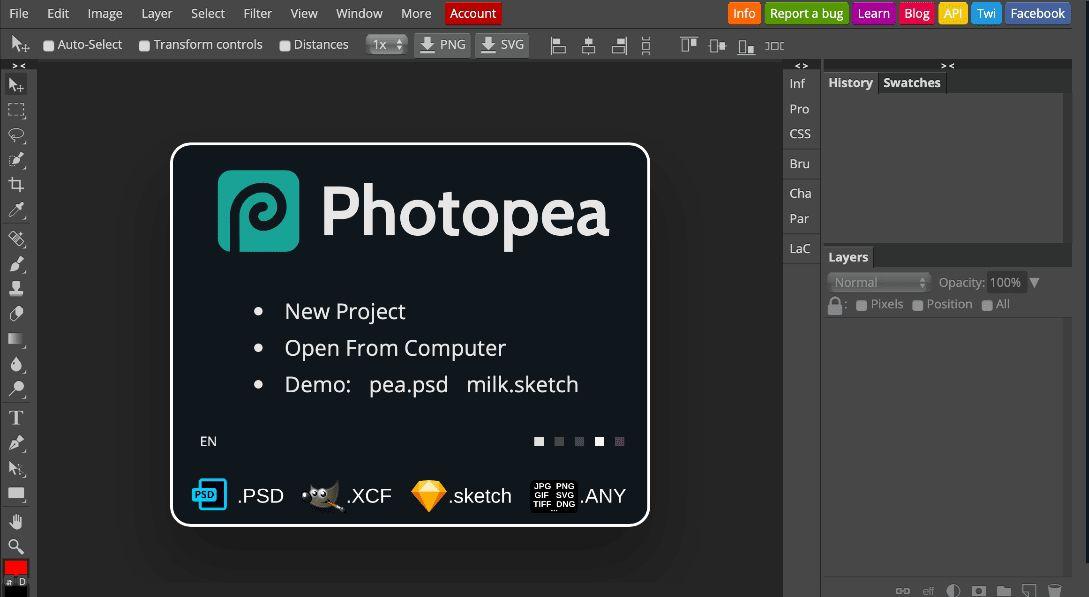Open the Filter menu

[257, 13]
